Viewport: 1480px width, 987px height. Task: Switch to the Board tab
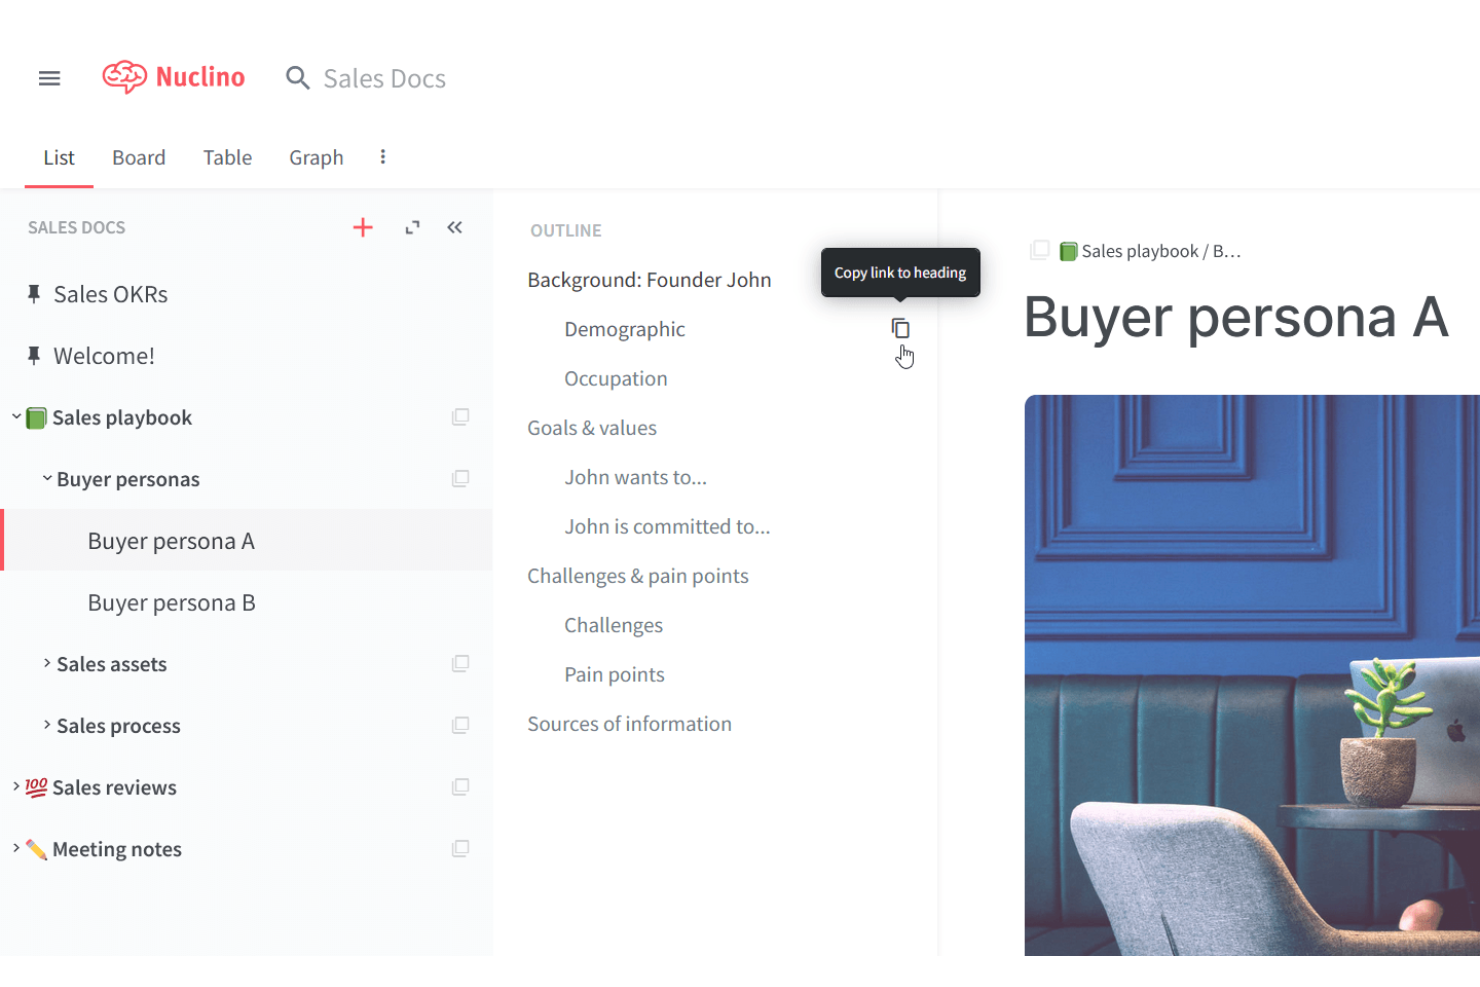coord(139,157)
